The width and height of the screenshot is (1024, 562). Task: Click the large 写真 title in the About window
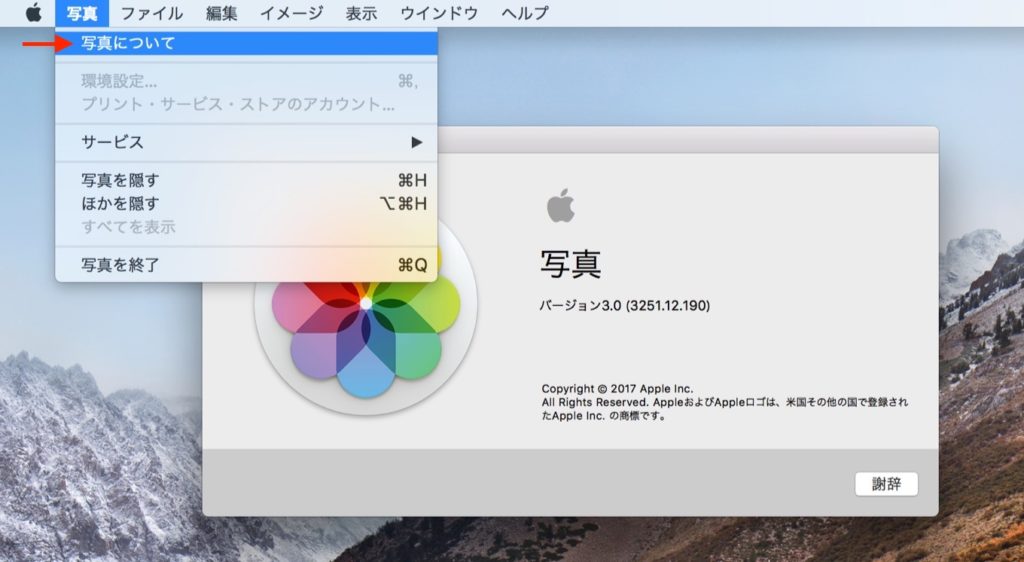(x=571, y=264)
